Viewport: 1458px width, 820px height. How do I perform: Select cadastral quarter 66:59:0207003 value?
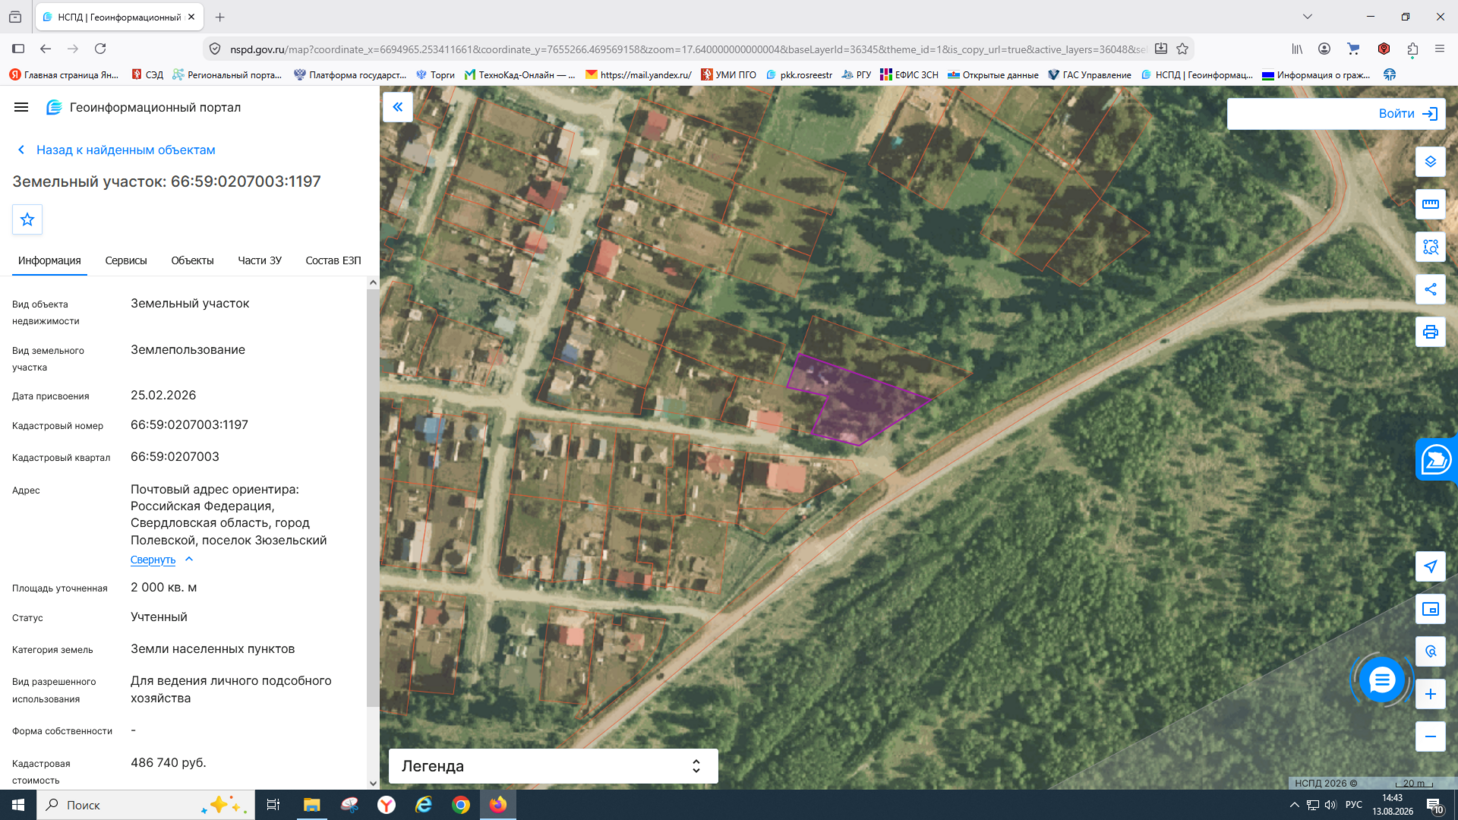point(174,457)
